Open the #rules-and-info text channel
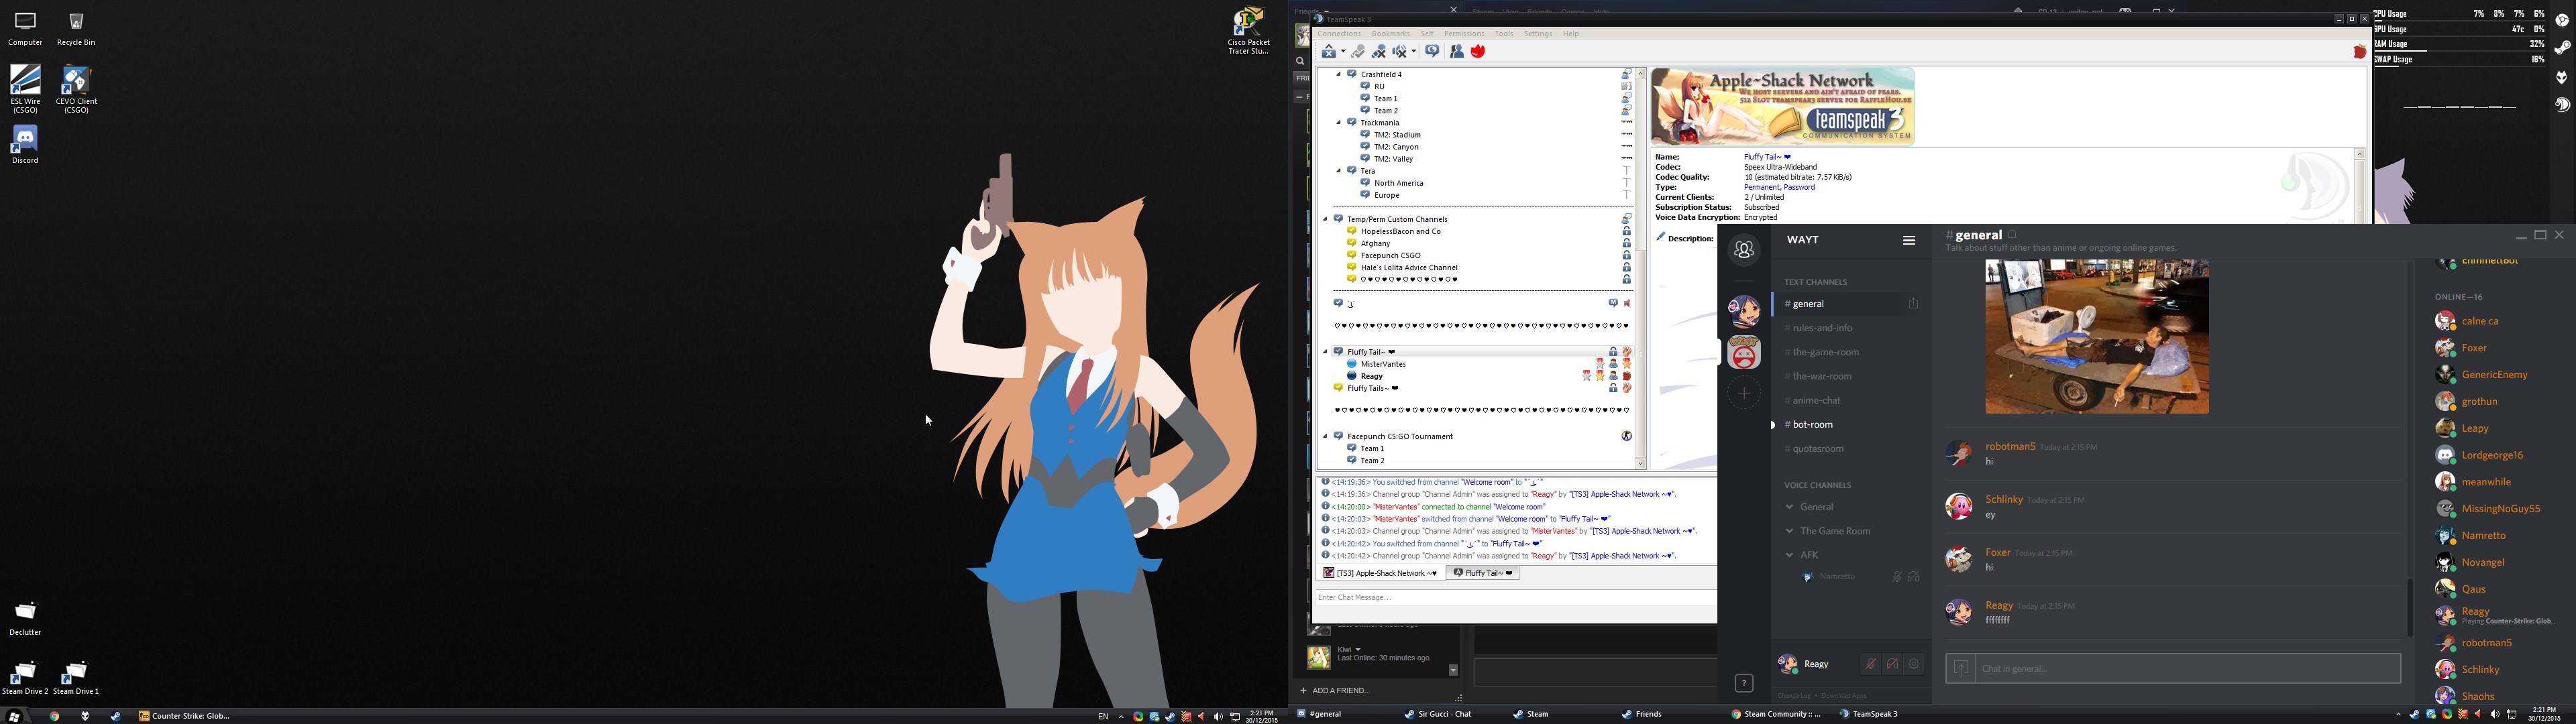 click(1818, 328)
